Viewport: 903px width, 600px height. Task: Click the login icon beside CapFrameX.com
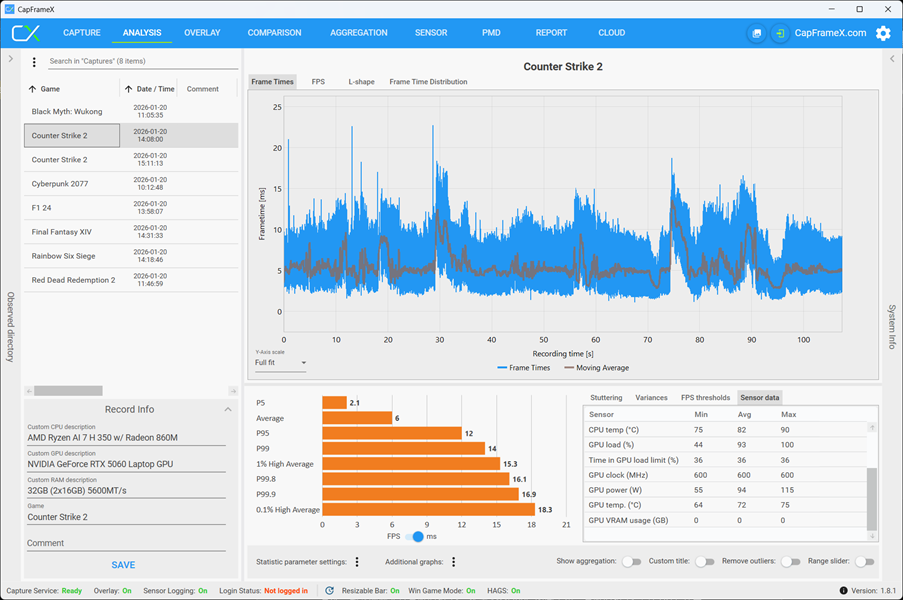[x=780, y=33]
